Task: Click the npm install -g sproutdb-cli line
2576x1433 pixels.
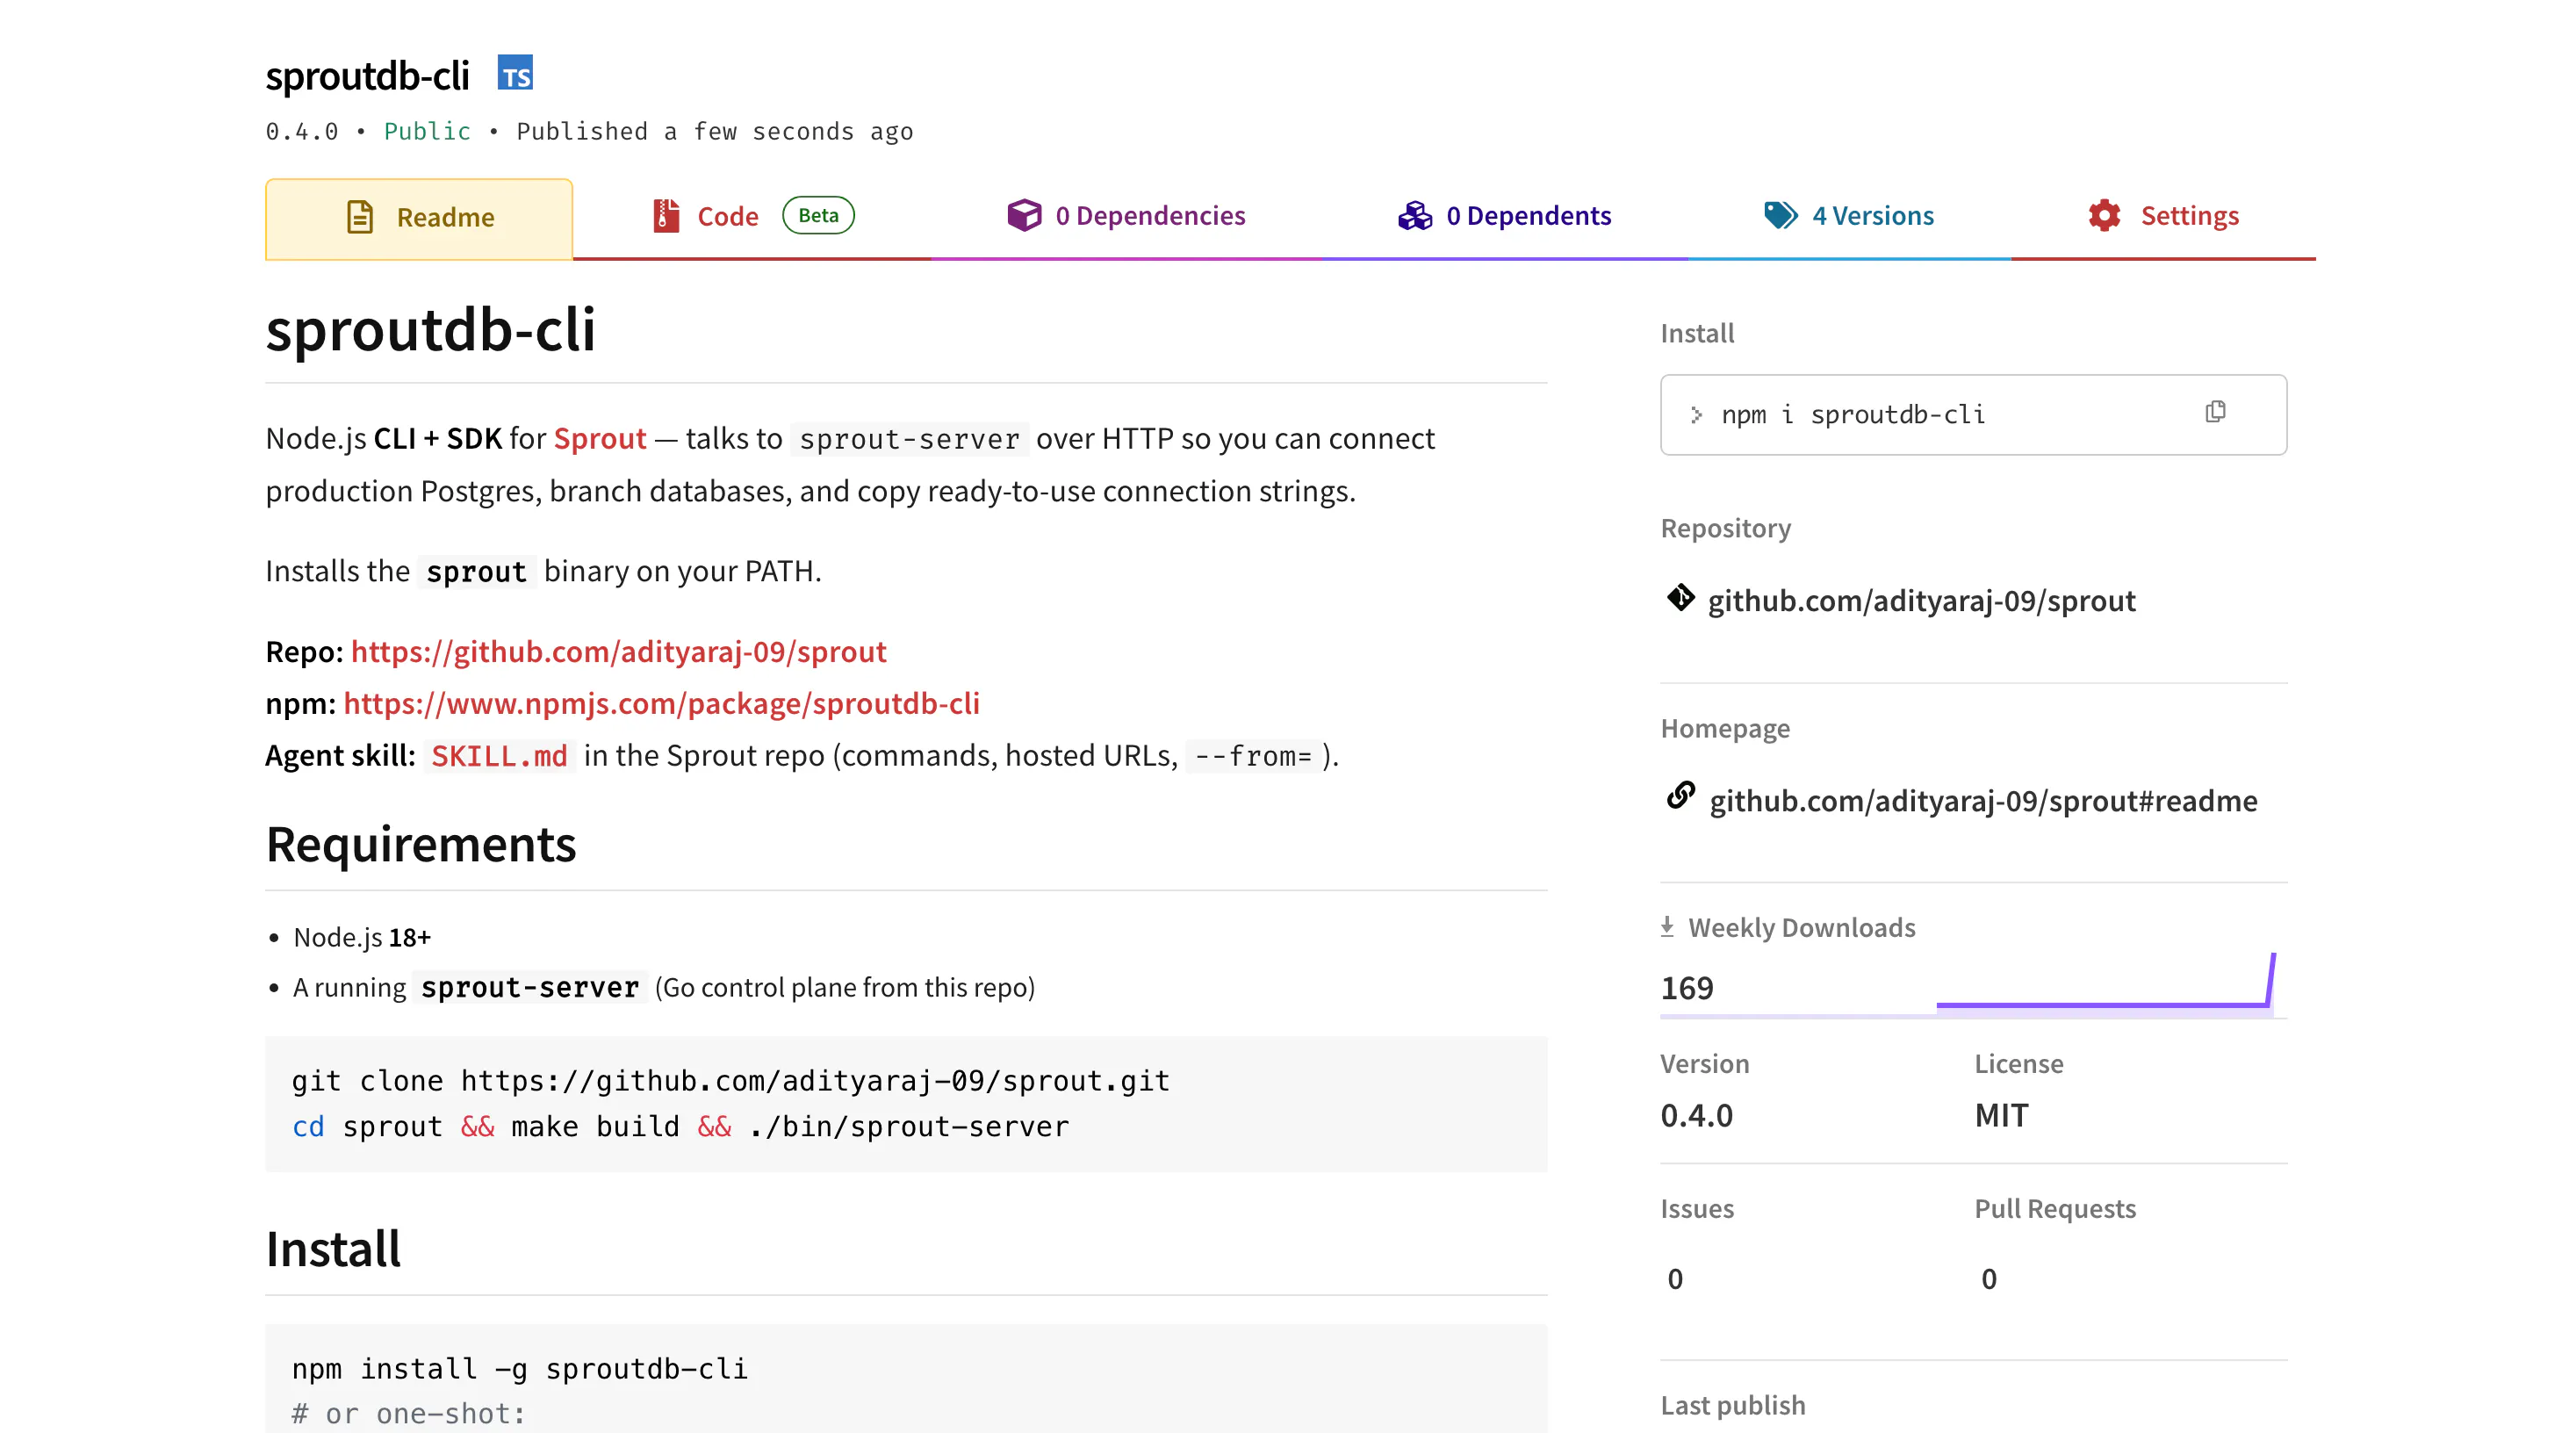Action: (520, 1369)
